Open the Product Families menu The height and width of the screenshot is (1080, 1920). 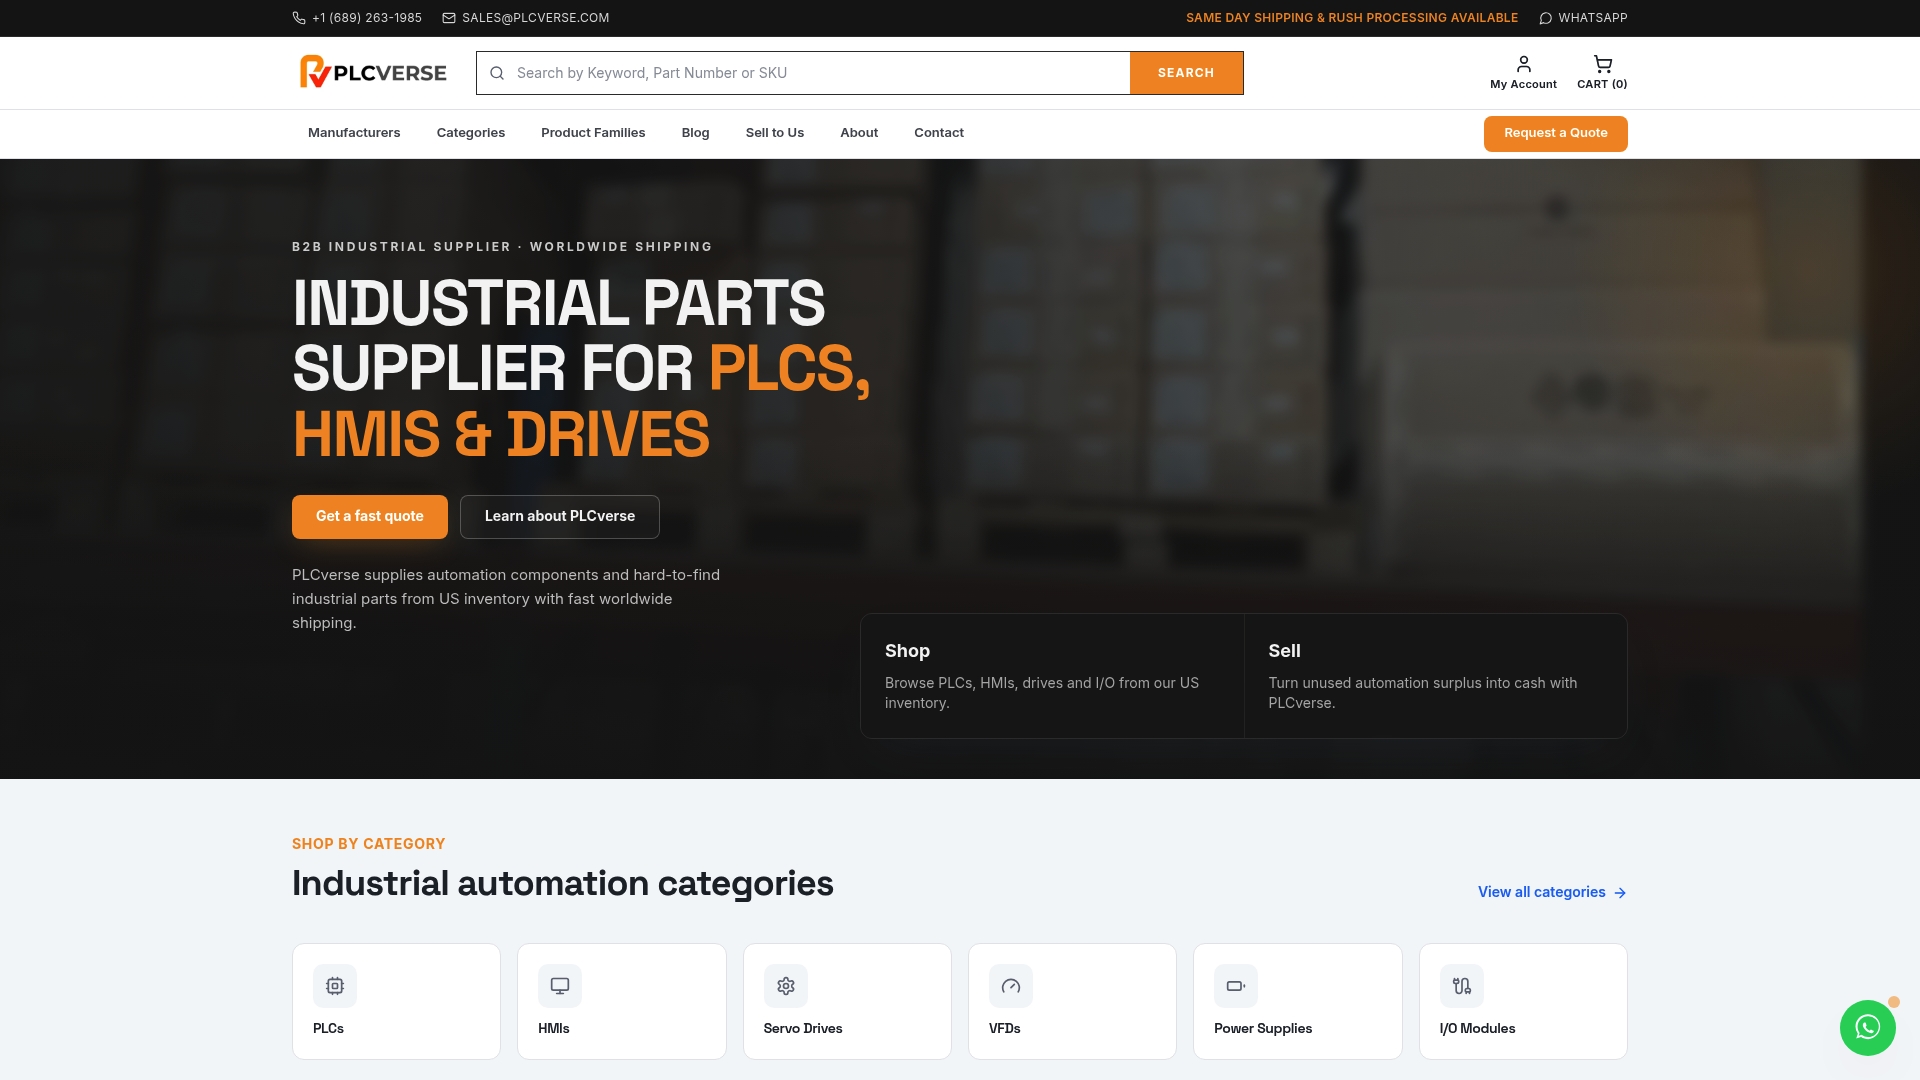(x=593, y=133)
